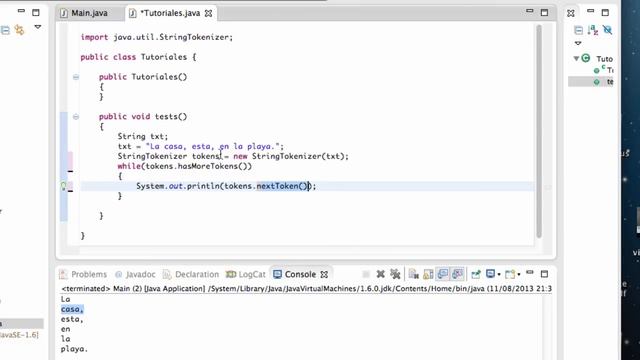The image size is (640, 360).
Task: Click the editor vertical scrollbar
Action: point(539,131)
